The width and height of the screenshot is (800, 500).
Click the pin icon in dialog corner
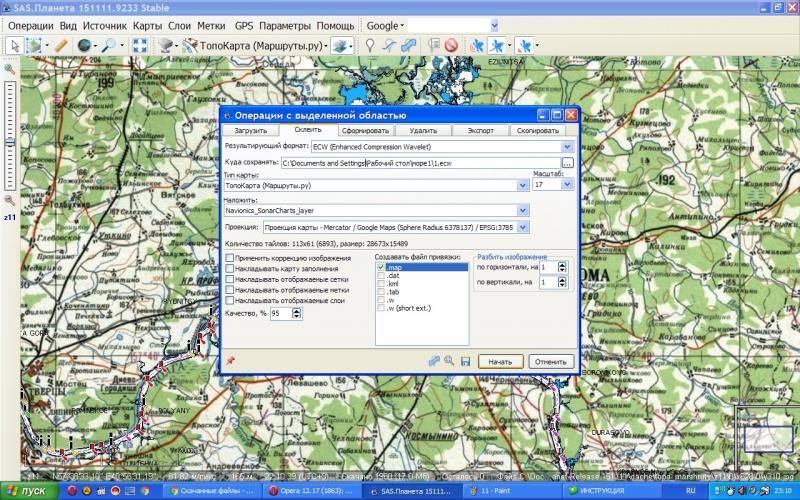click(231, 360)
